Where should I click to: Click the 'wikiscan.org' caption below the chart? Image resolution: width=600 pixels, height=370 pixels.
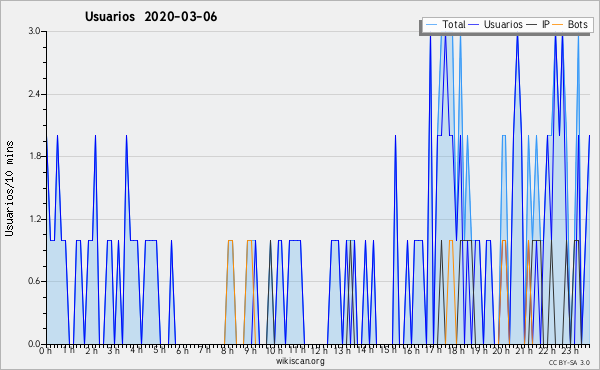[300, 361]
